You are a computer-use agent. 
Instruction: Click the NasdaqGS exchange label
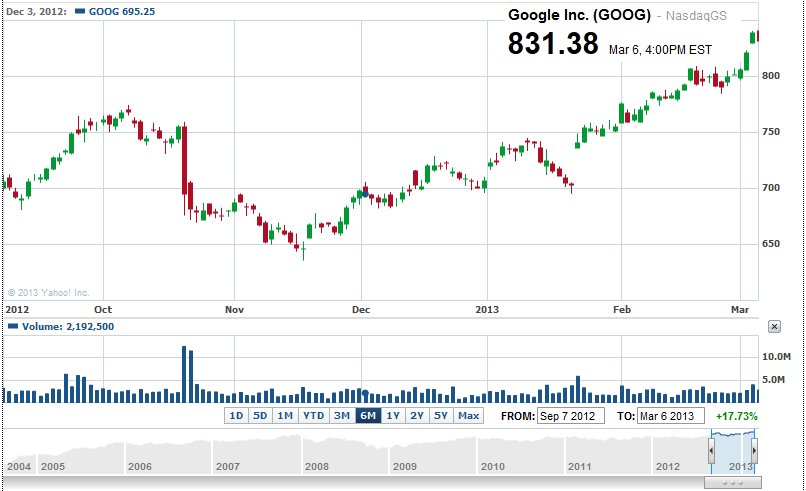pos(697,16)
